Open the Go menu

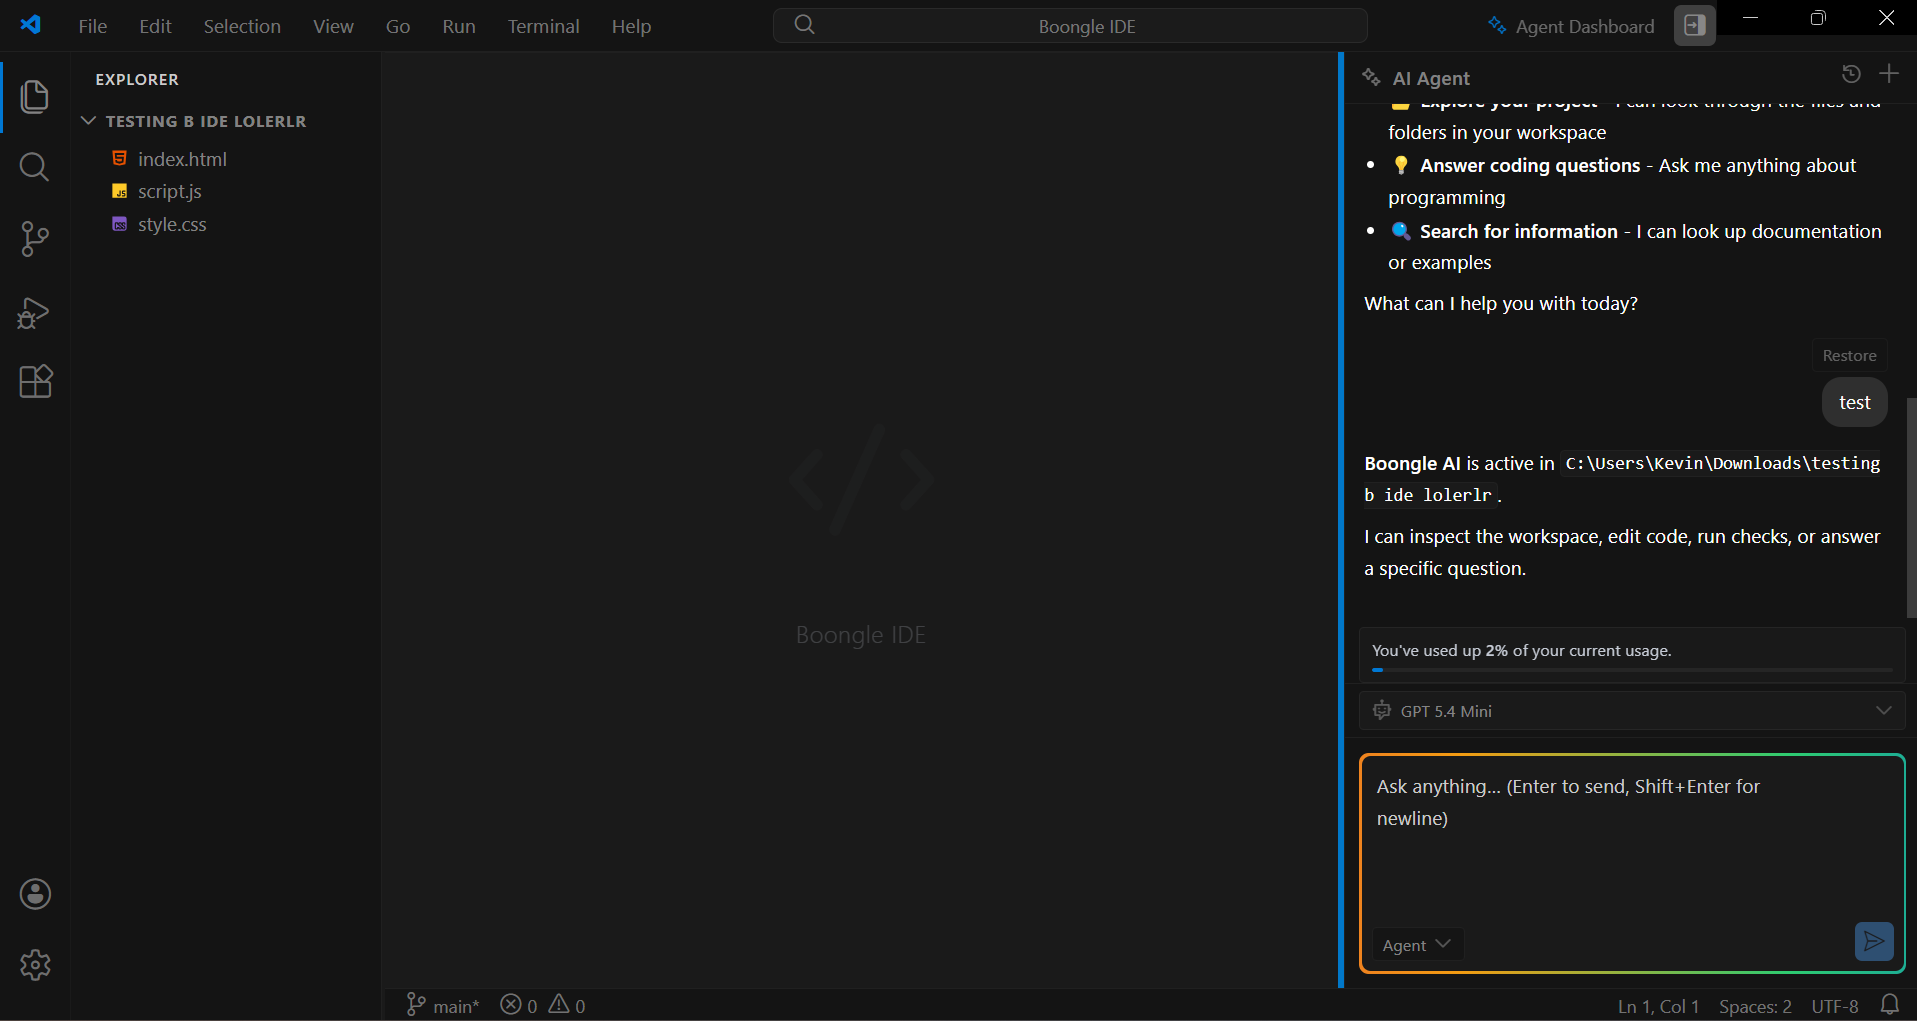(398, 26)
